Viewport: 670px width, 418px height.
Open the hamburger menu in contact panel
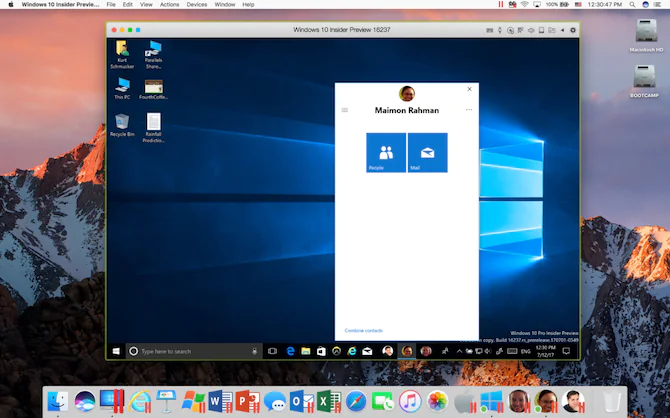(345, 110)
